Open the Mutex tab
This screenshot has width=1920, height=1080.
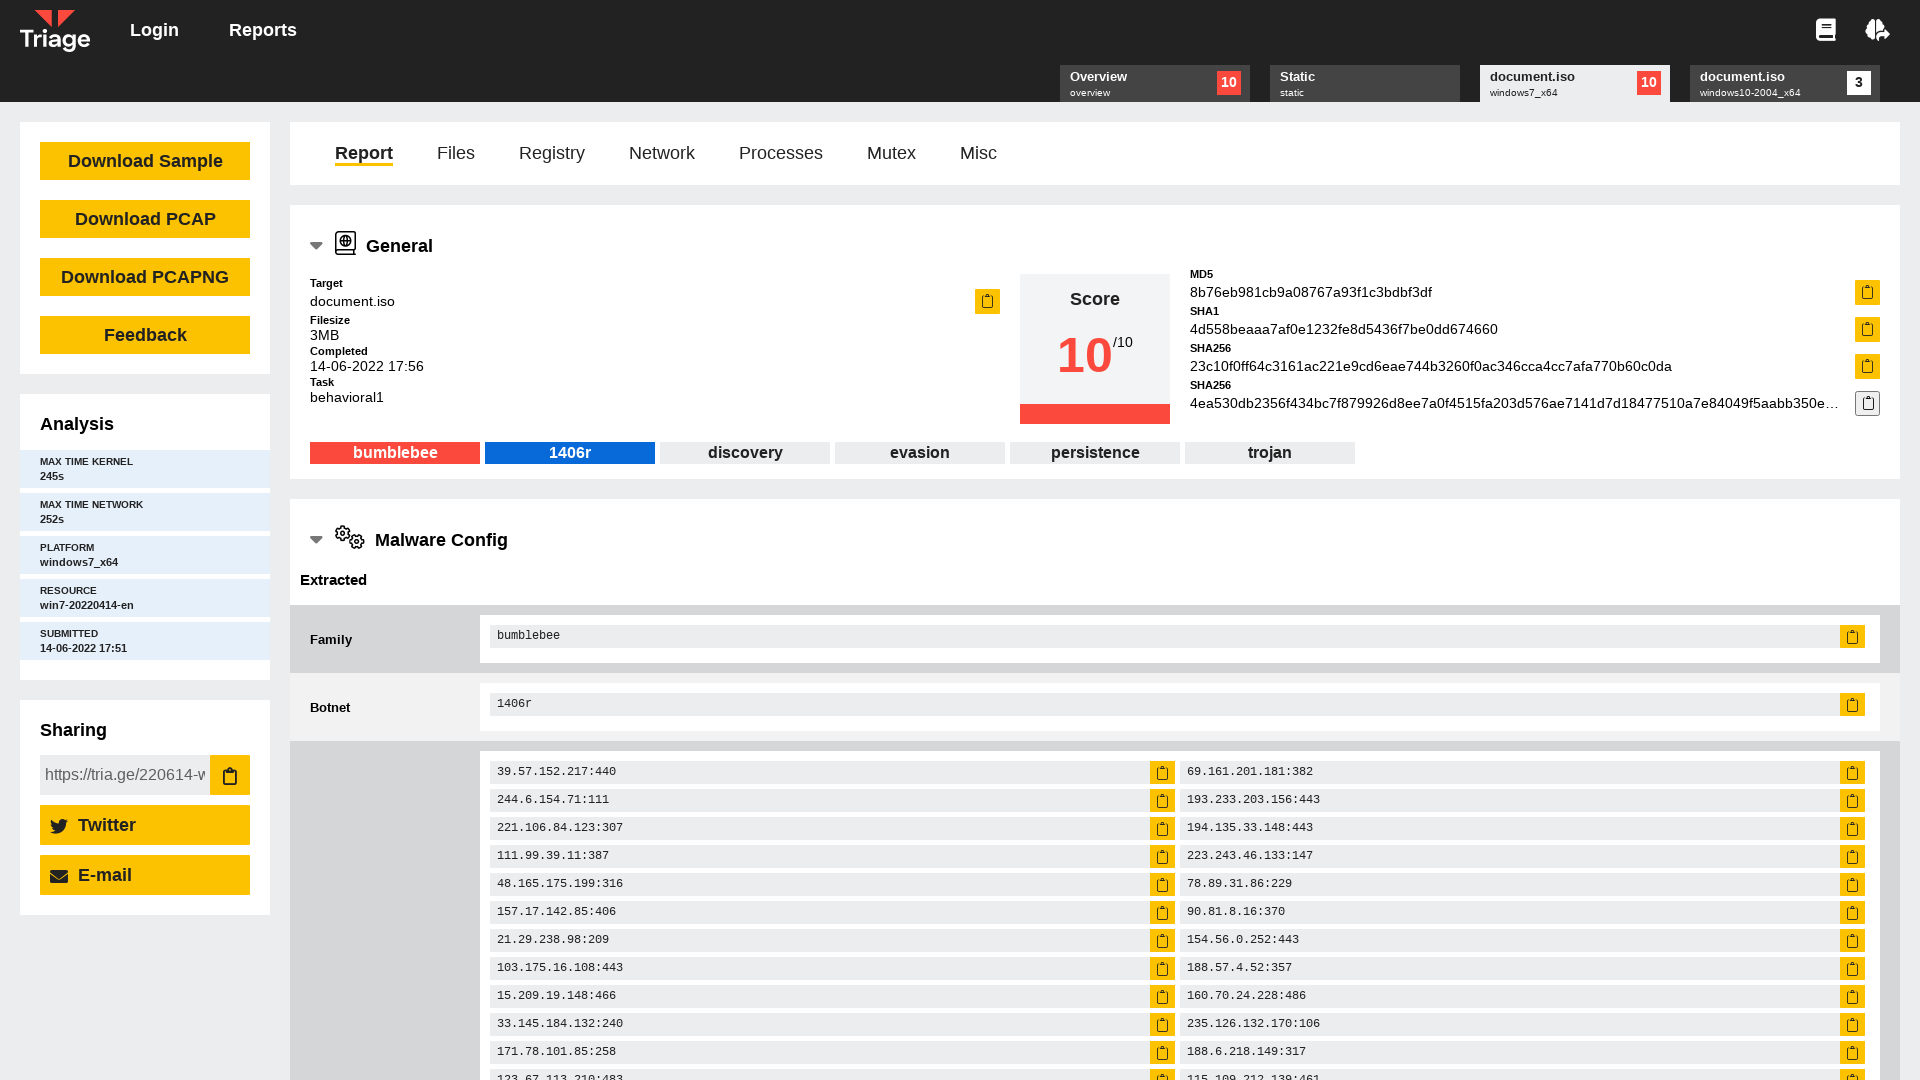click(891, 153)
